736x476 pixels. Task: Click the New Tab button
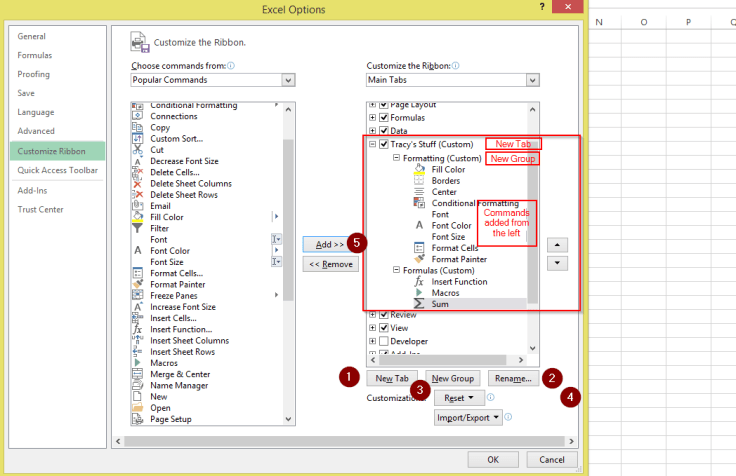pyautogui.click(x=392, y=379)
